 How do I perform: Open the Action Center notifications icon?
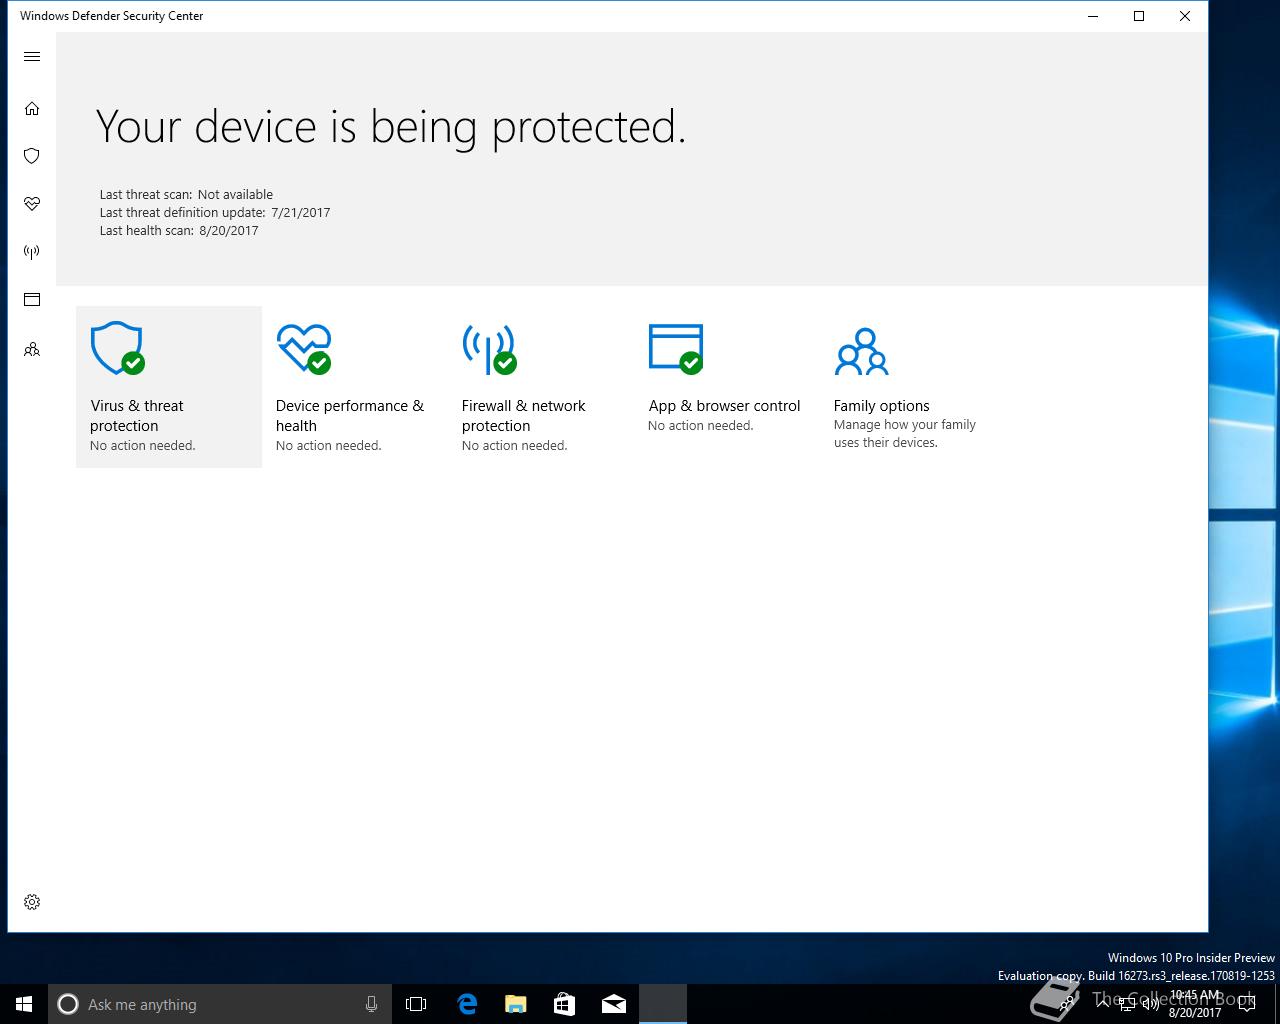(1247, 1004)
